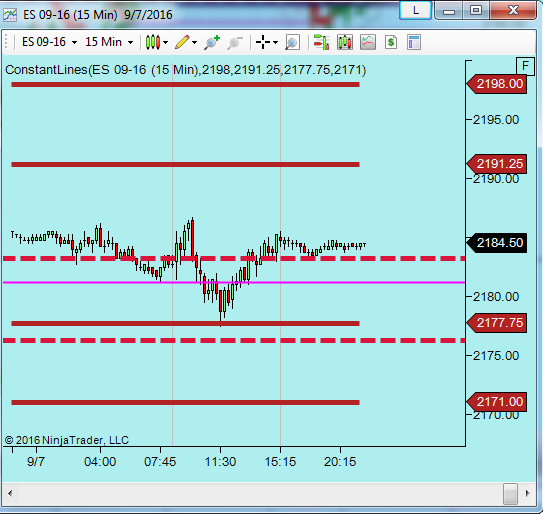
Task: Click the 04:00 time axis label
Action: [100, 462]
